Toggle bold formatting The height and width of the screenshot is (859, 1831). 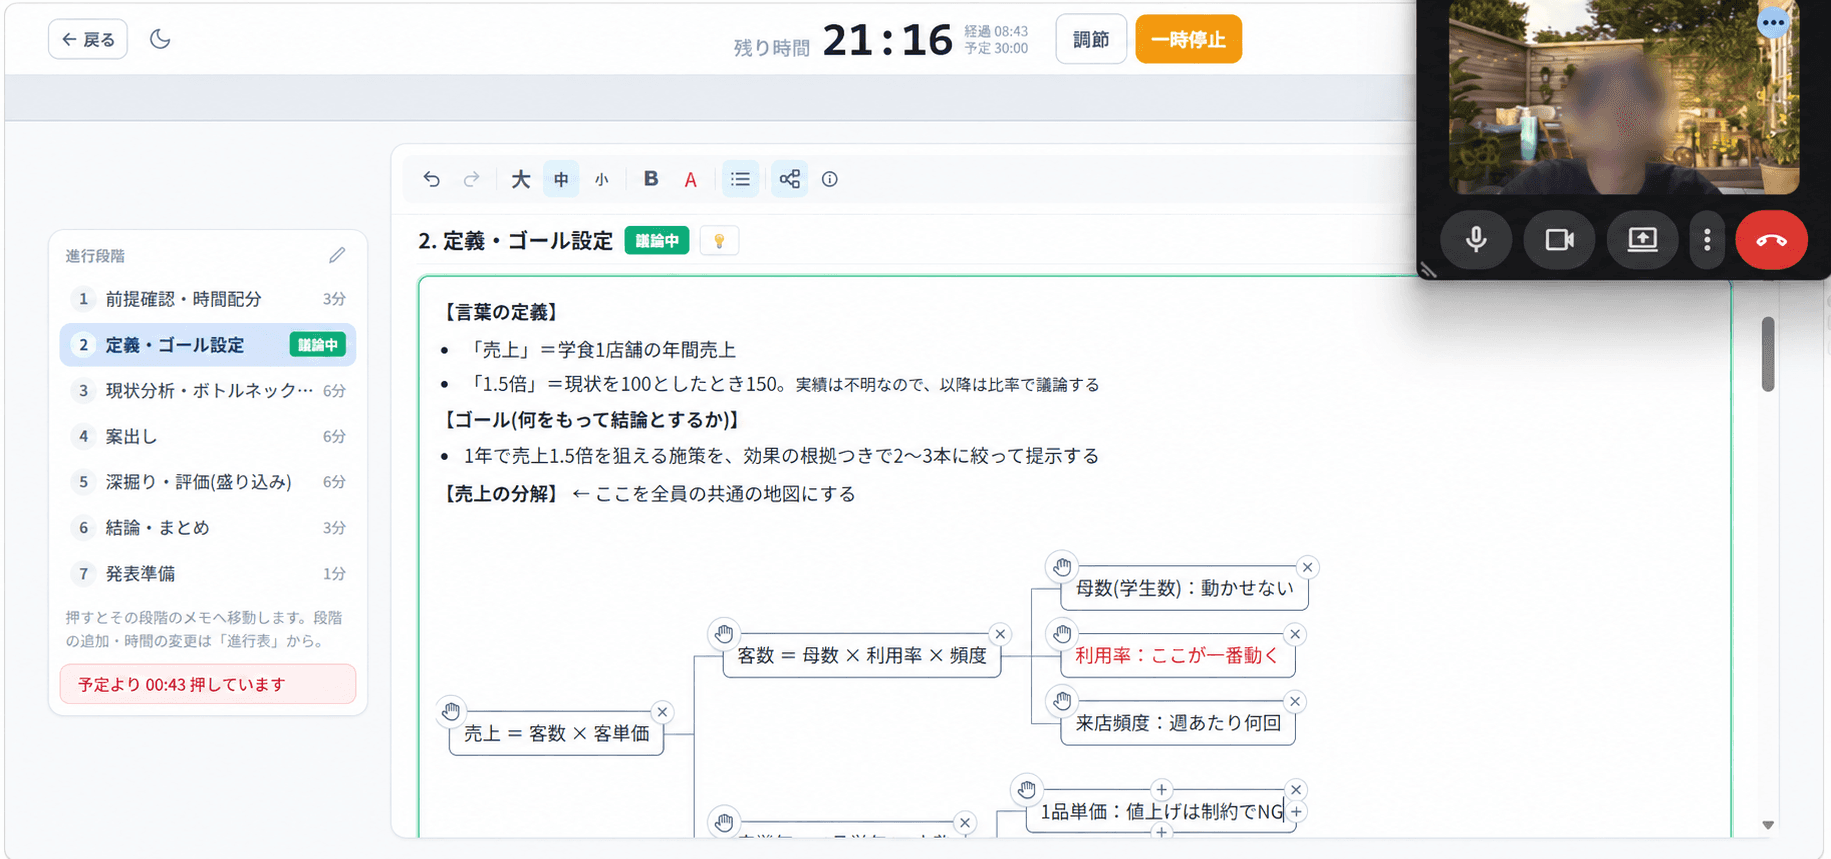tap(651, 179)
